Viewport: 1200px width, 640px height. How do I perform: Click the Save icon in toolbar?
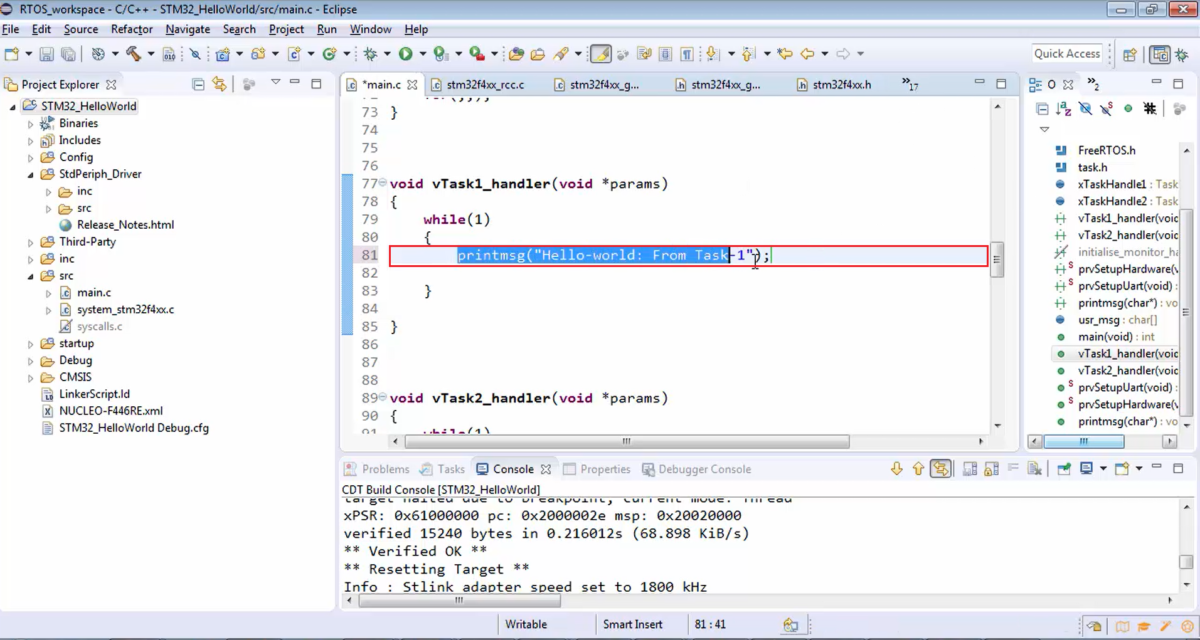(48, 54)
